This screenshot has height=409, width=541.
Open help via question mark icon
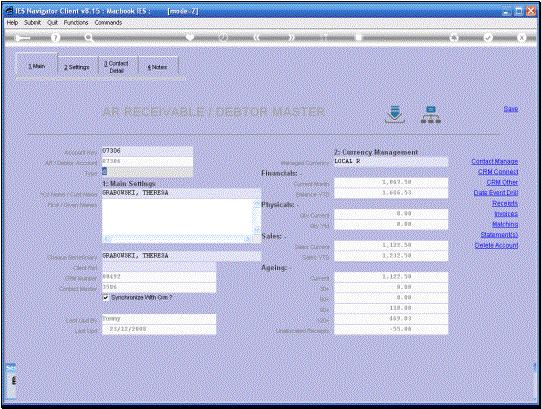55,38
